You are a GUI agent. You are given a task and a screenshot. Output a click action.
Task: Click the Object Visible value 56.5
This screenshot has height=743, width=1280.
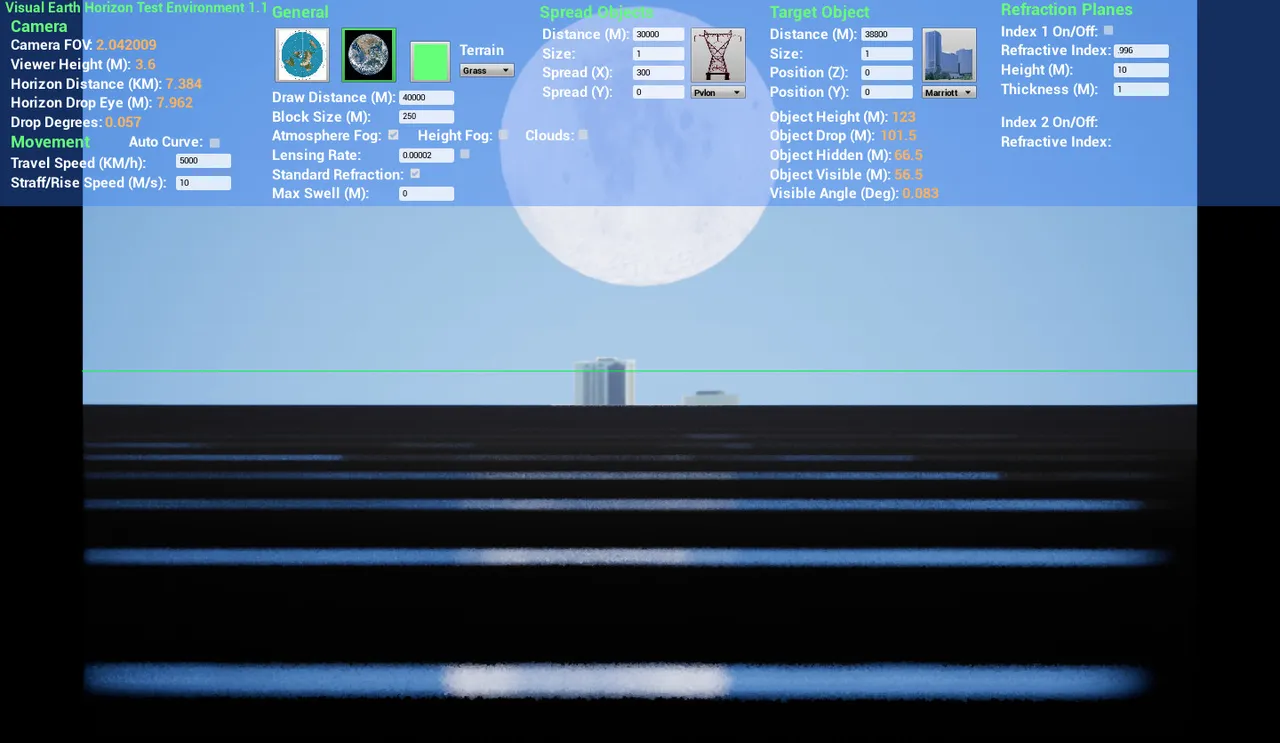908,174
